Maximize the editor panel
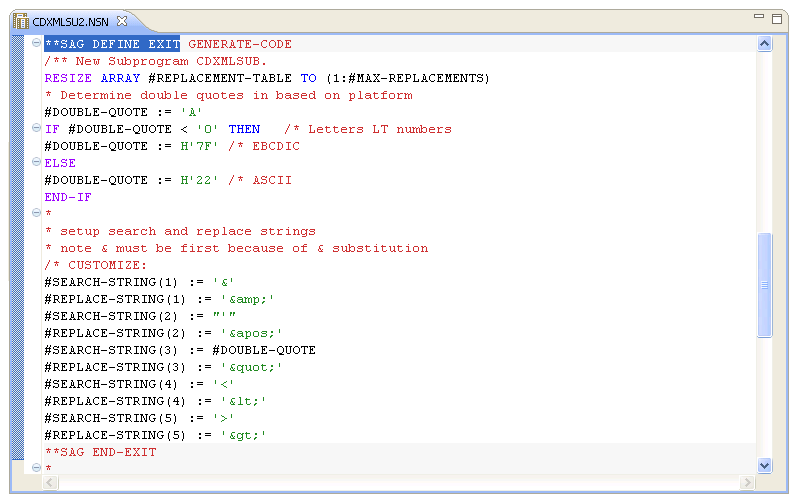Viewport: 799px width, 503px height. coord(778,19)
